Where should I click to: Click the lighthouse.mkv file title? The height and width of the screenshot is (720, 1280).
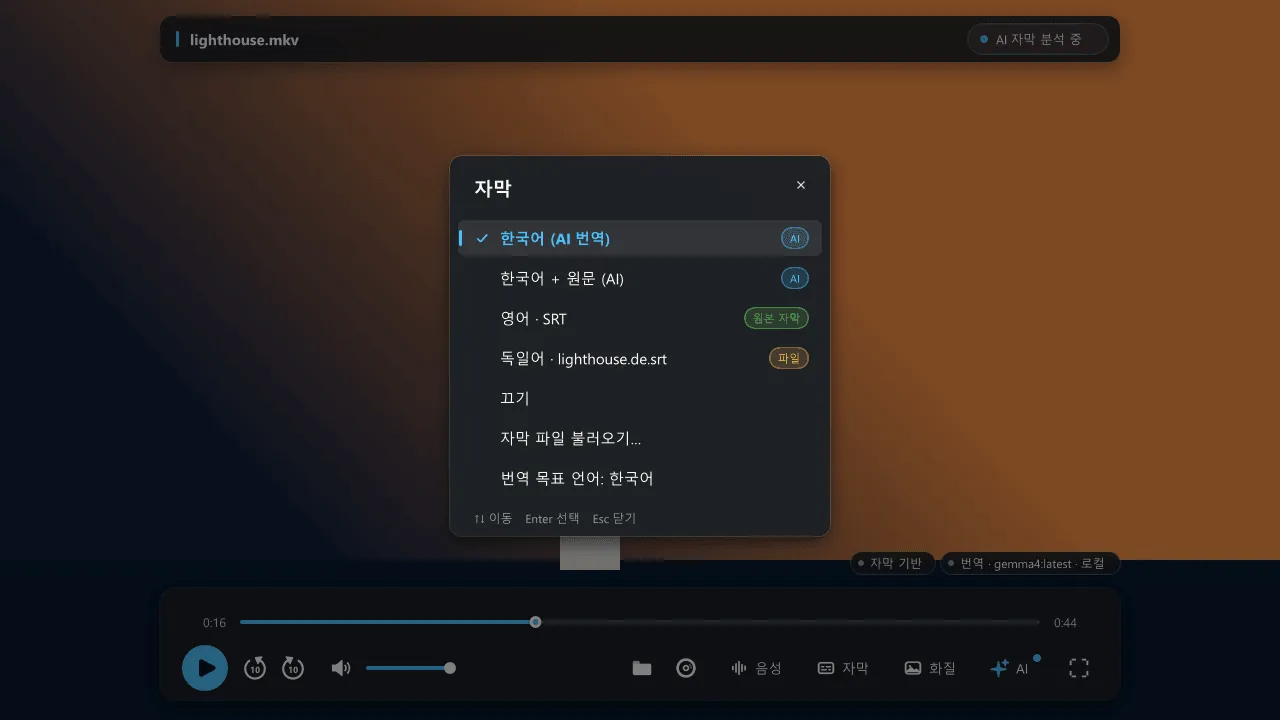coord(244,40)
